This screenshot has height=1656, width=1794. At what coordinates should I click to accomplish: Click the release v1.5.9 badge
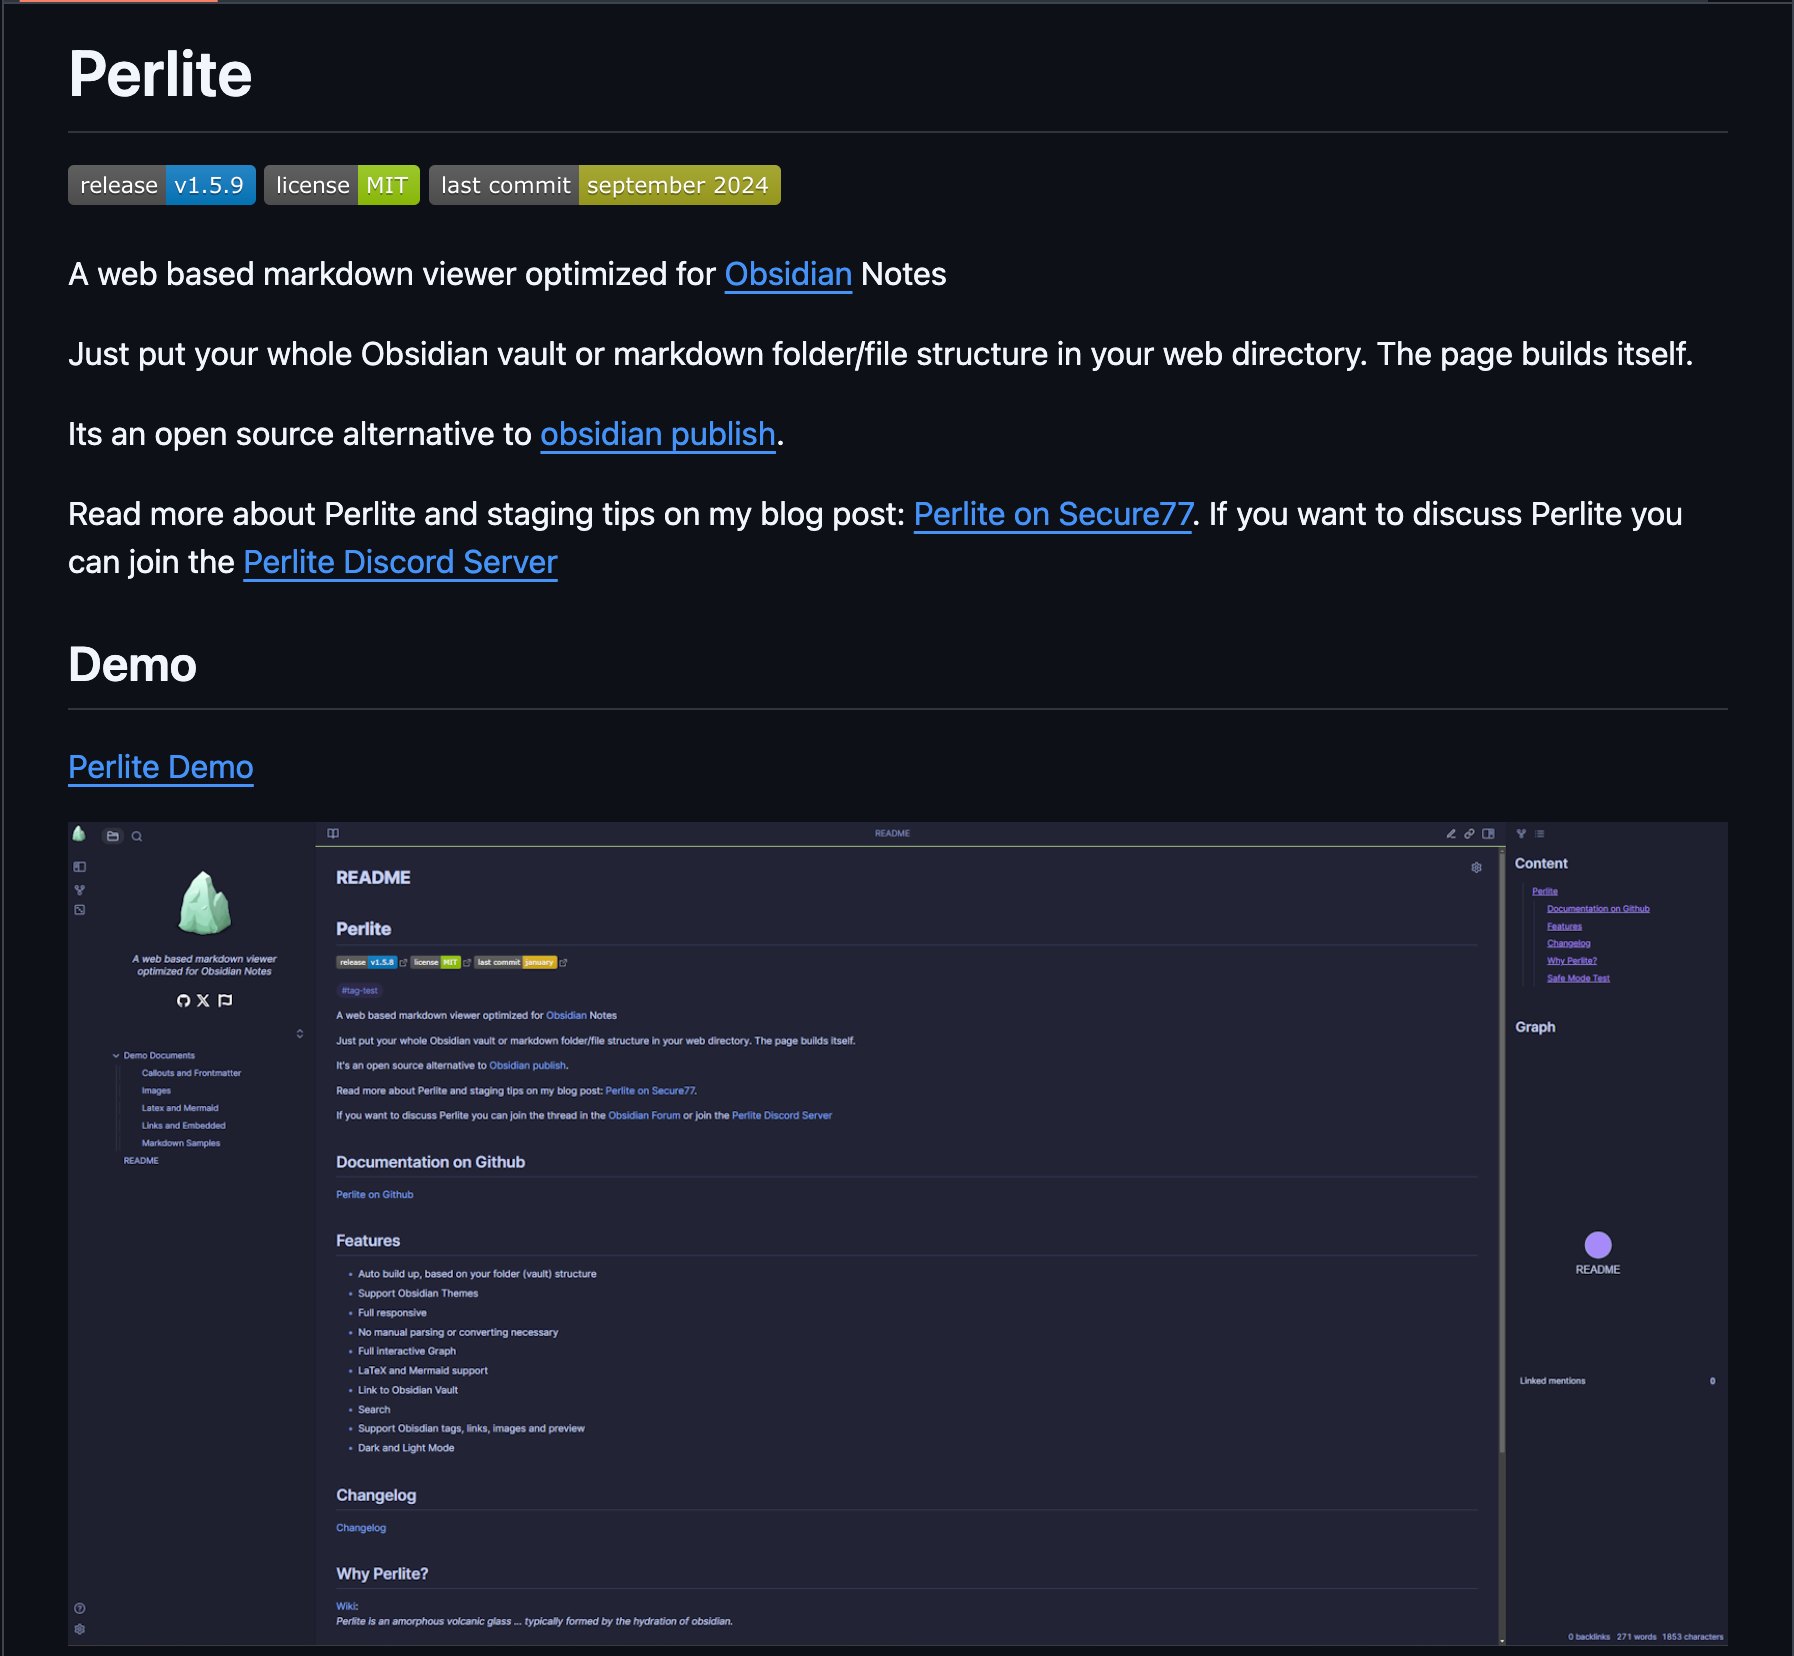(x=162, y=185)
